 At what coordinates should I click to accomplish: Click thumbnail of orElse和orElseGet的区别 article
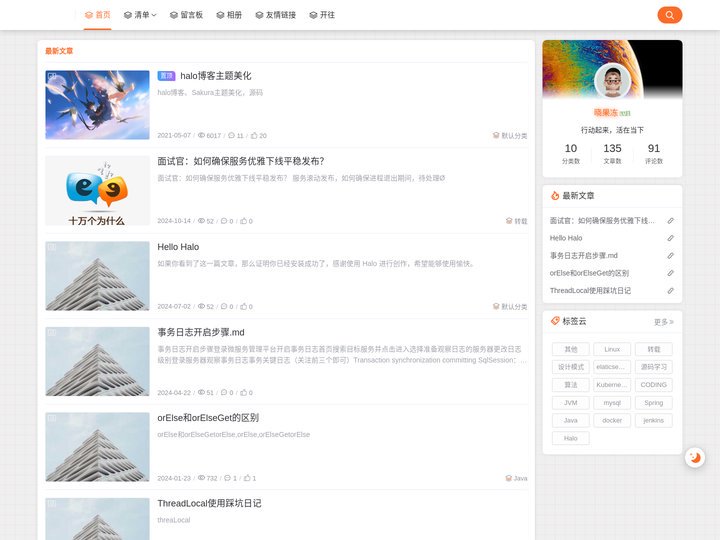97,447
